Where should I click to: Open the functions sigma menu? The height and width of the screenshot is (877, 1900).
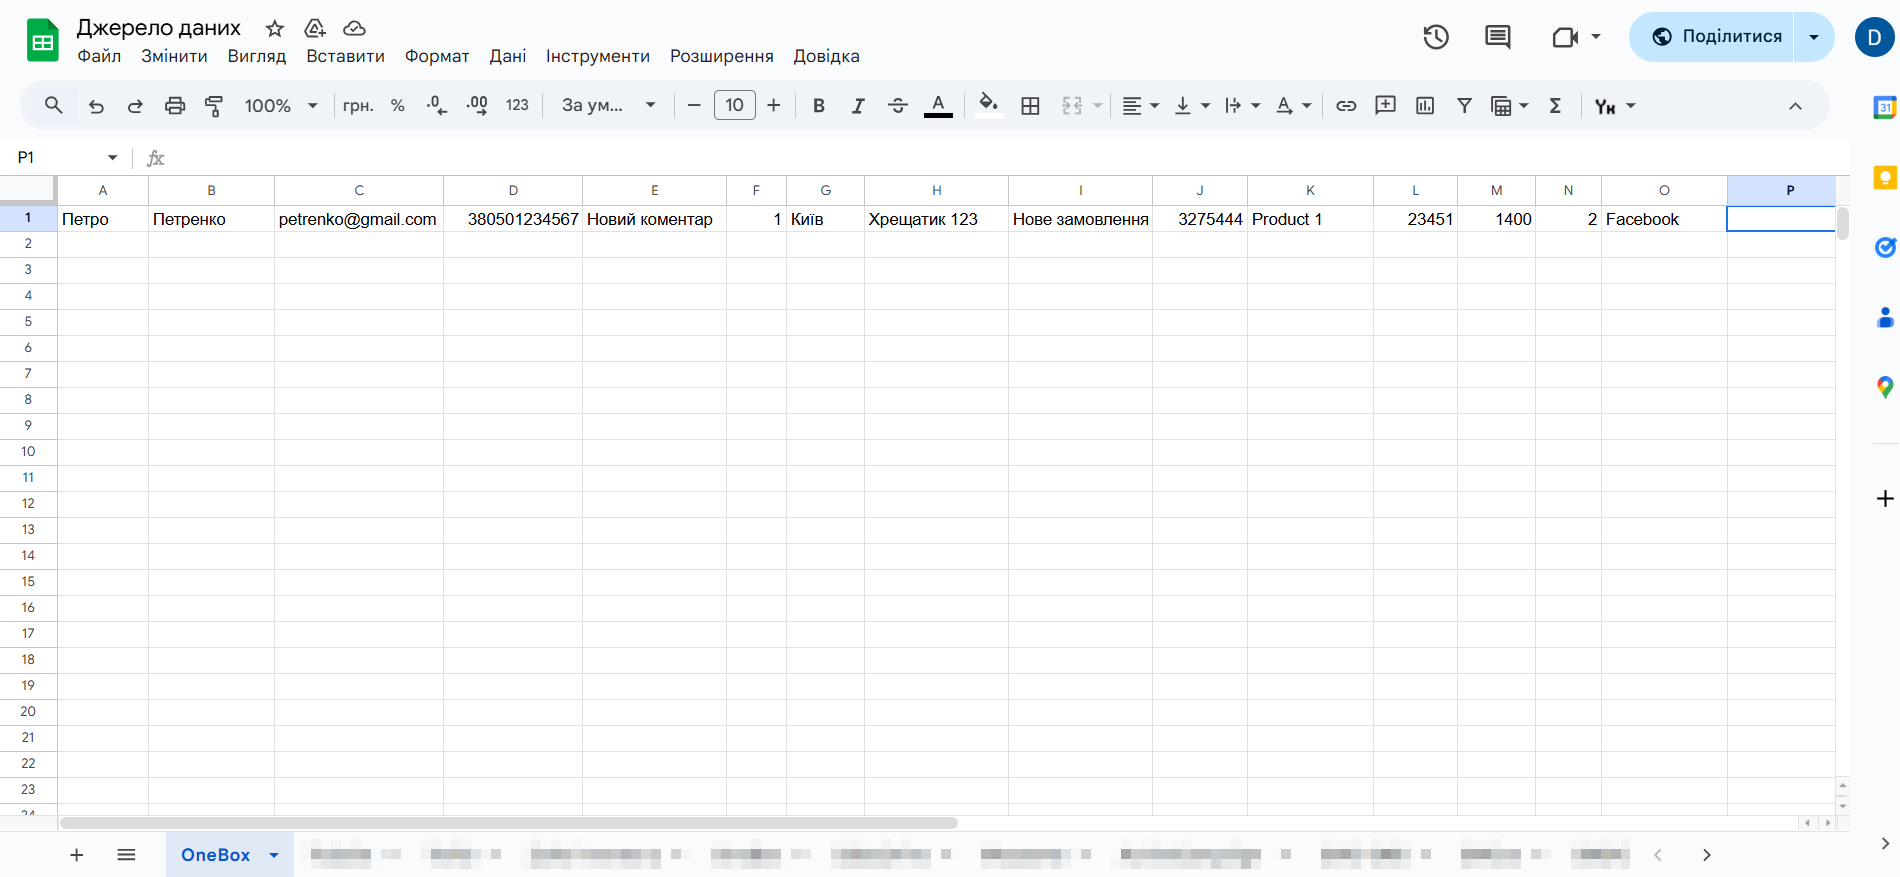point(1555,105)
